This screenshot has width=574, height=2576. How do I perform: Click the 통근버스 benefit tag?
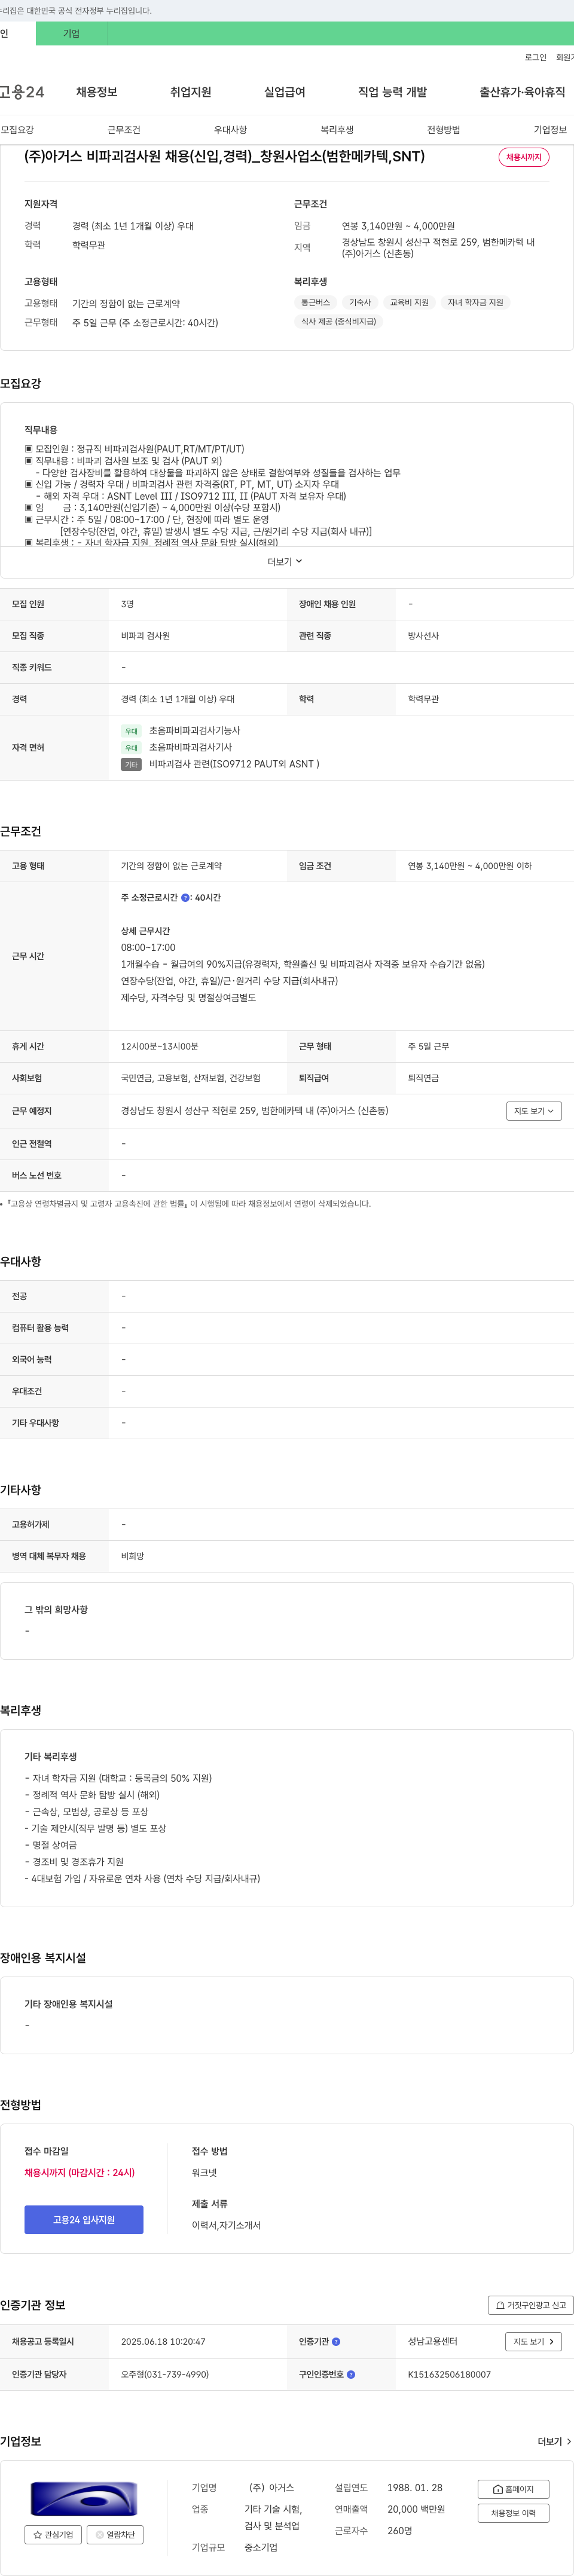316,302
